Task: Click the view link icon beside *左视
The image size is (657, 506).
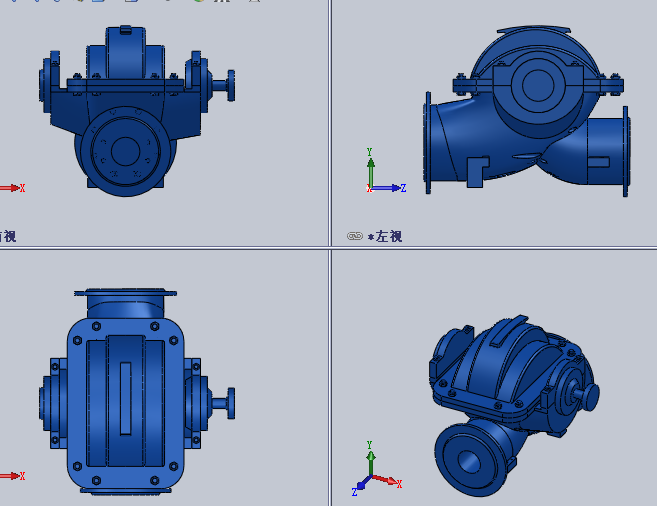Action: tap(354, 236)
